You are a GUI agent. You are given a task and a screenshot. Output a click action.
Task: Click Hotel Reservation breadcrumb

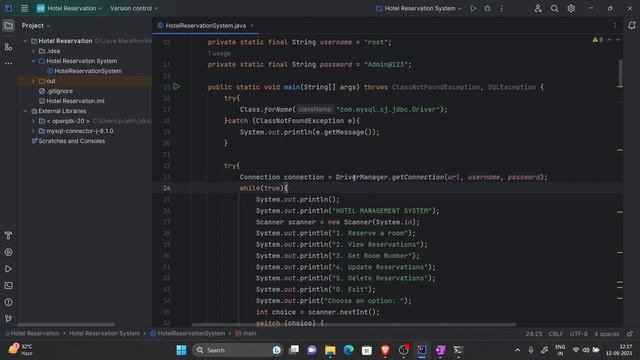tap(35, 333)
